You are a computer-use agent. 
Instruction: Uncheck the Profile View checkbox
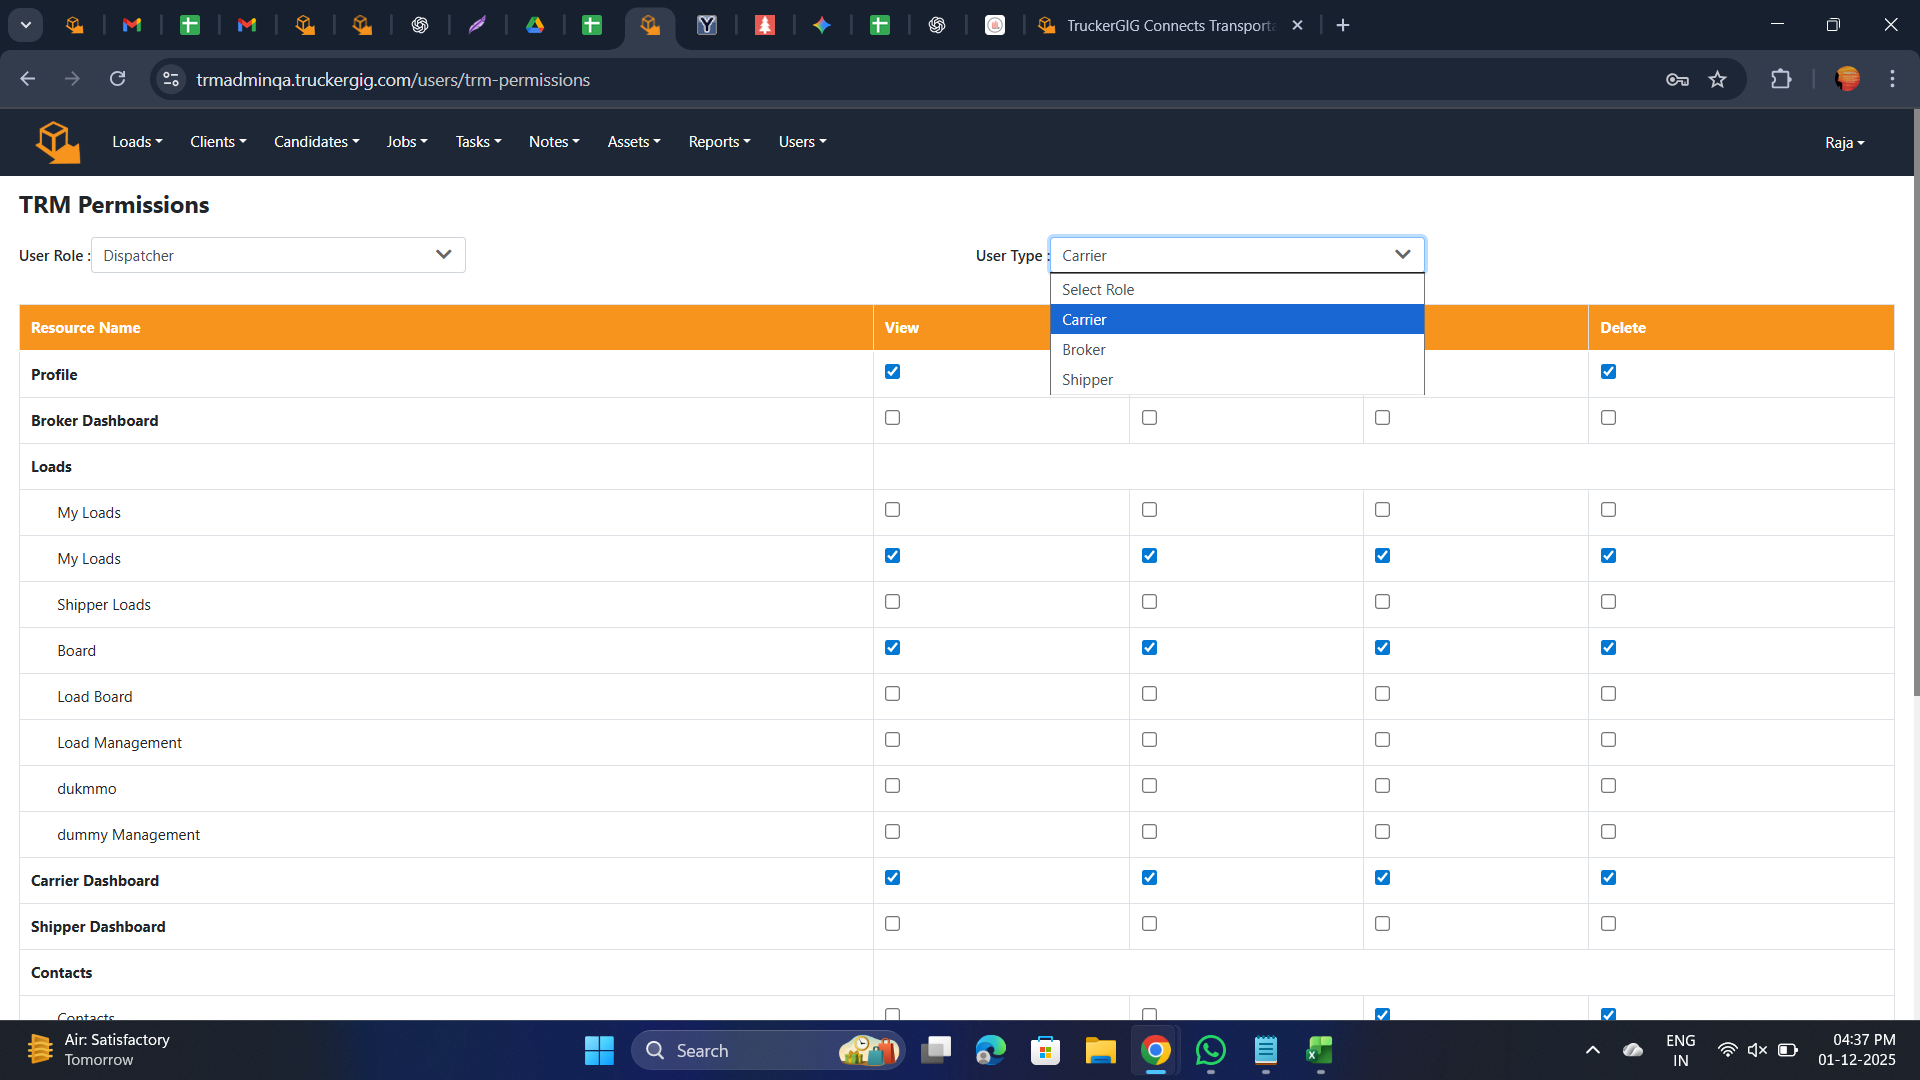(892, 372)
